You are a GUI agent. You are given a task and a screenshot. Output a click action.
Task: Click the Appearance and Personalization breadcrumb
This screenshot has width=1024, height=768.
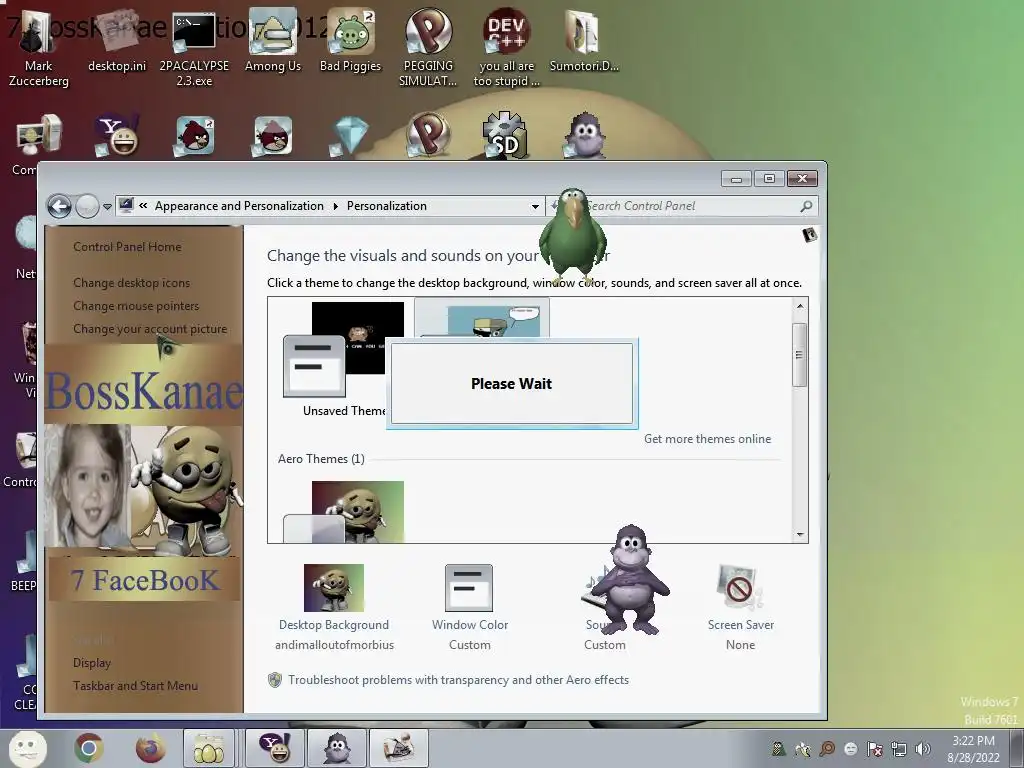coord(239,206)
